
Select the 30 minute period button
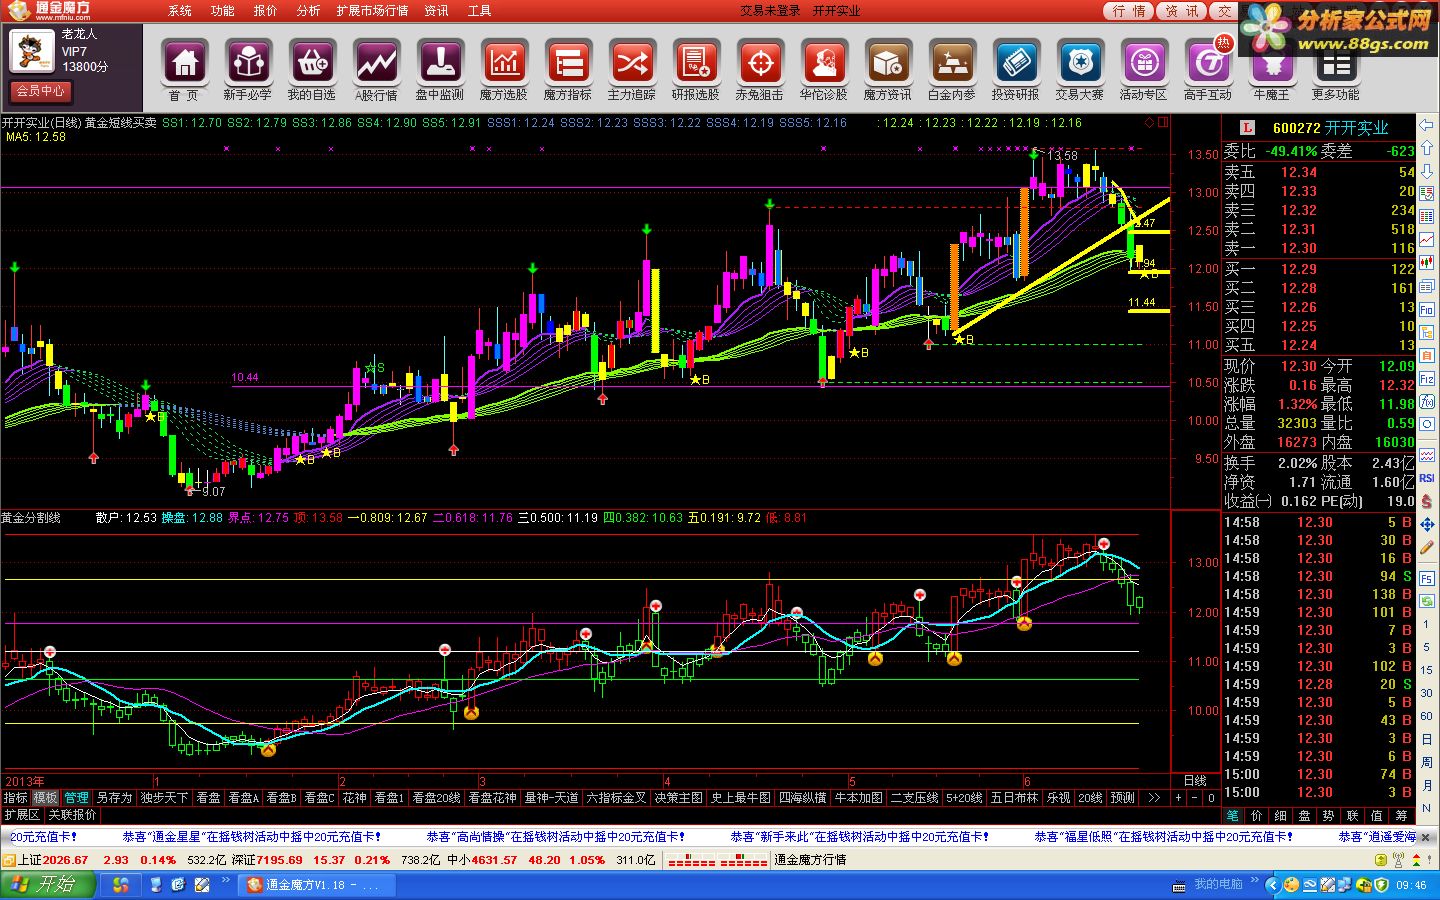tap(1427, 693)
